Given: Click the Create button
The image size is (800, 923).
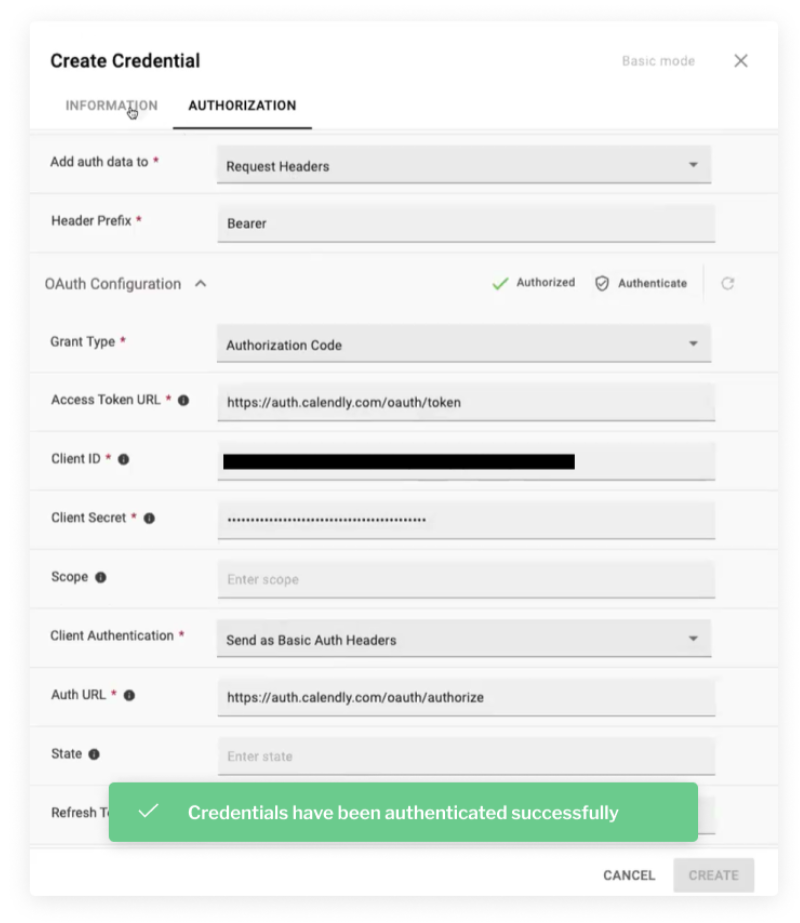Looking at the screenshot, I should 713,875.
